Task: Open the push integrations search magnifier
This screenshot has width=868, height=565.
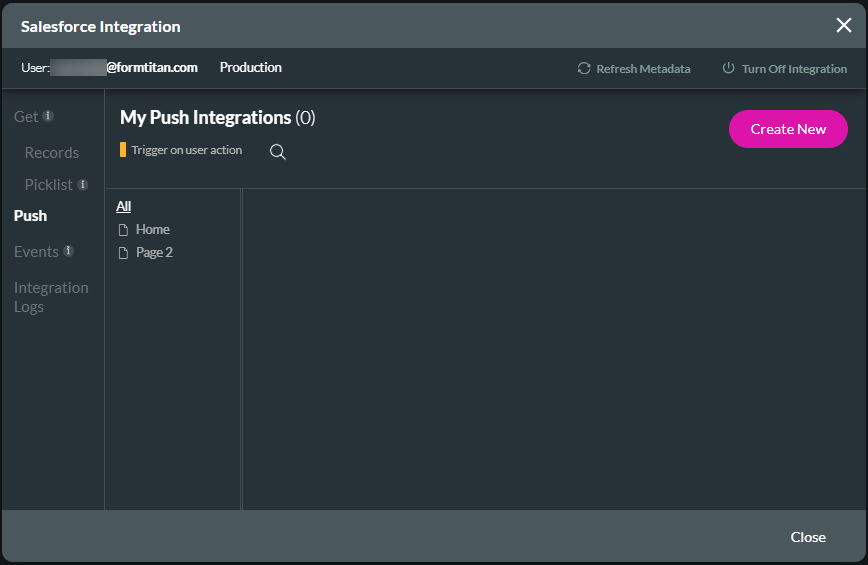Action: click(278, 152)
